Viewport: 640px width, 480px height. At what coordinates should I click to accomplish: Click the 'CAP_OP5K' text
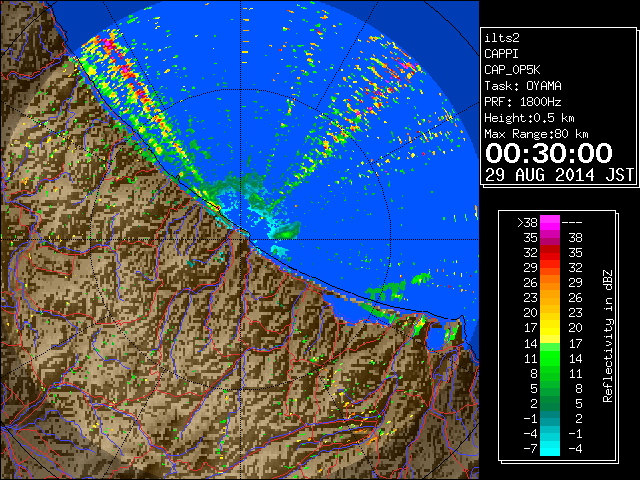point(512,70)
